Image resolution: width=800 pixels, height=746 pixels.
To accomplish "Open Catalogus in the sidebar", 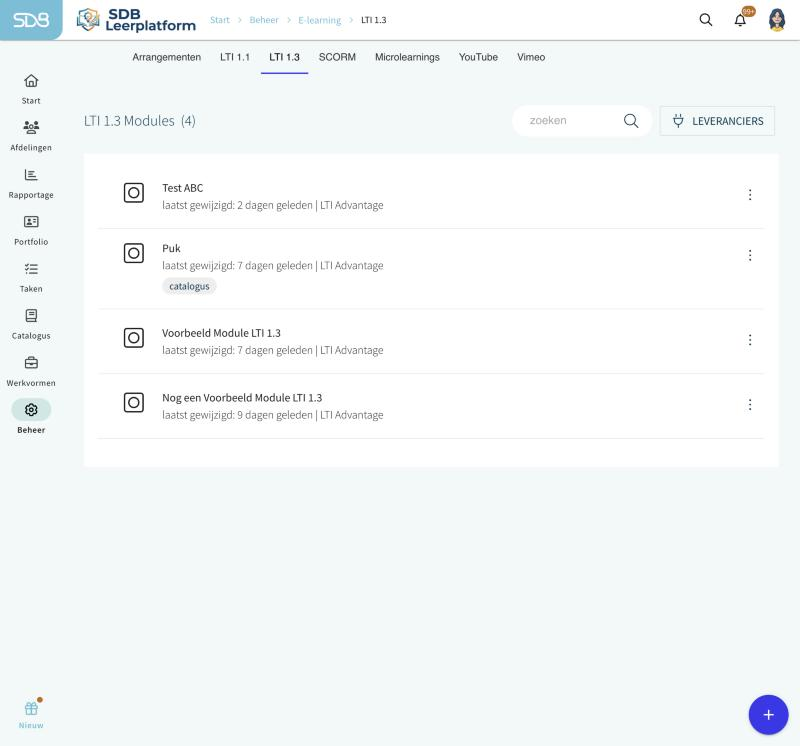I will 31,325.
